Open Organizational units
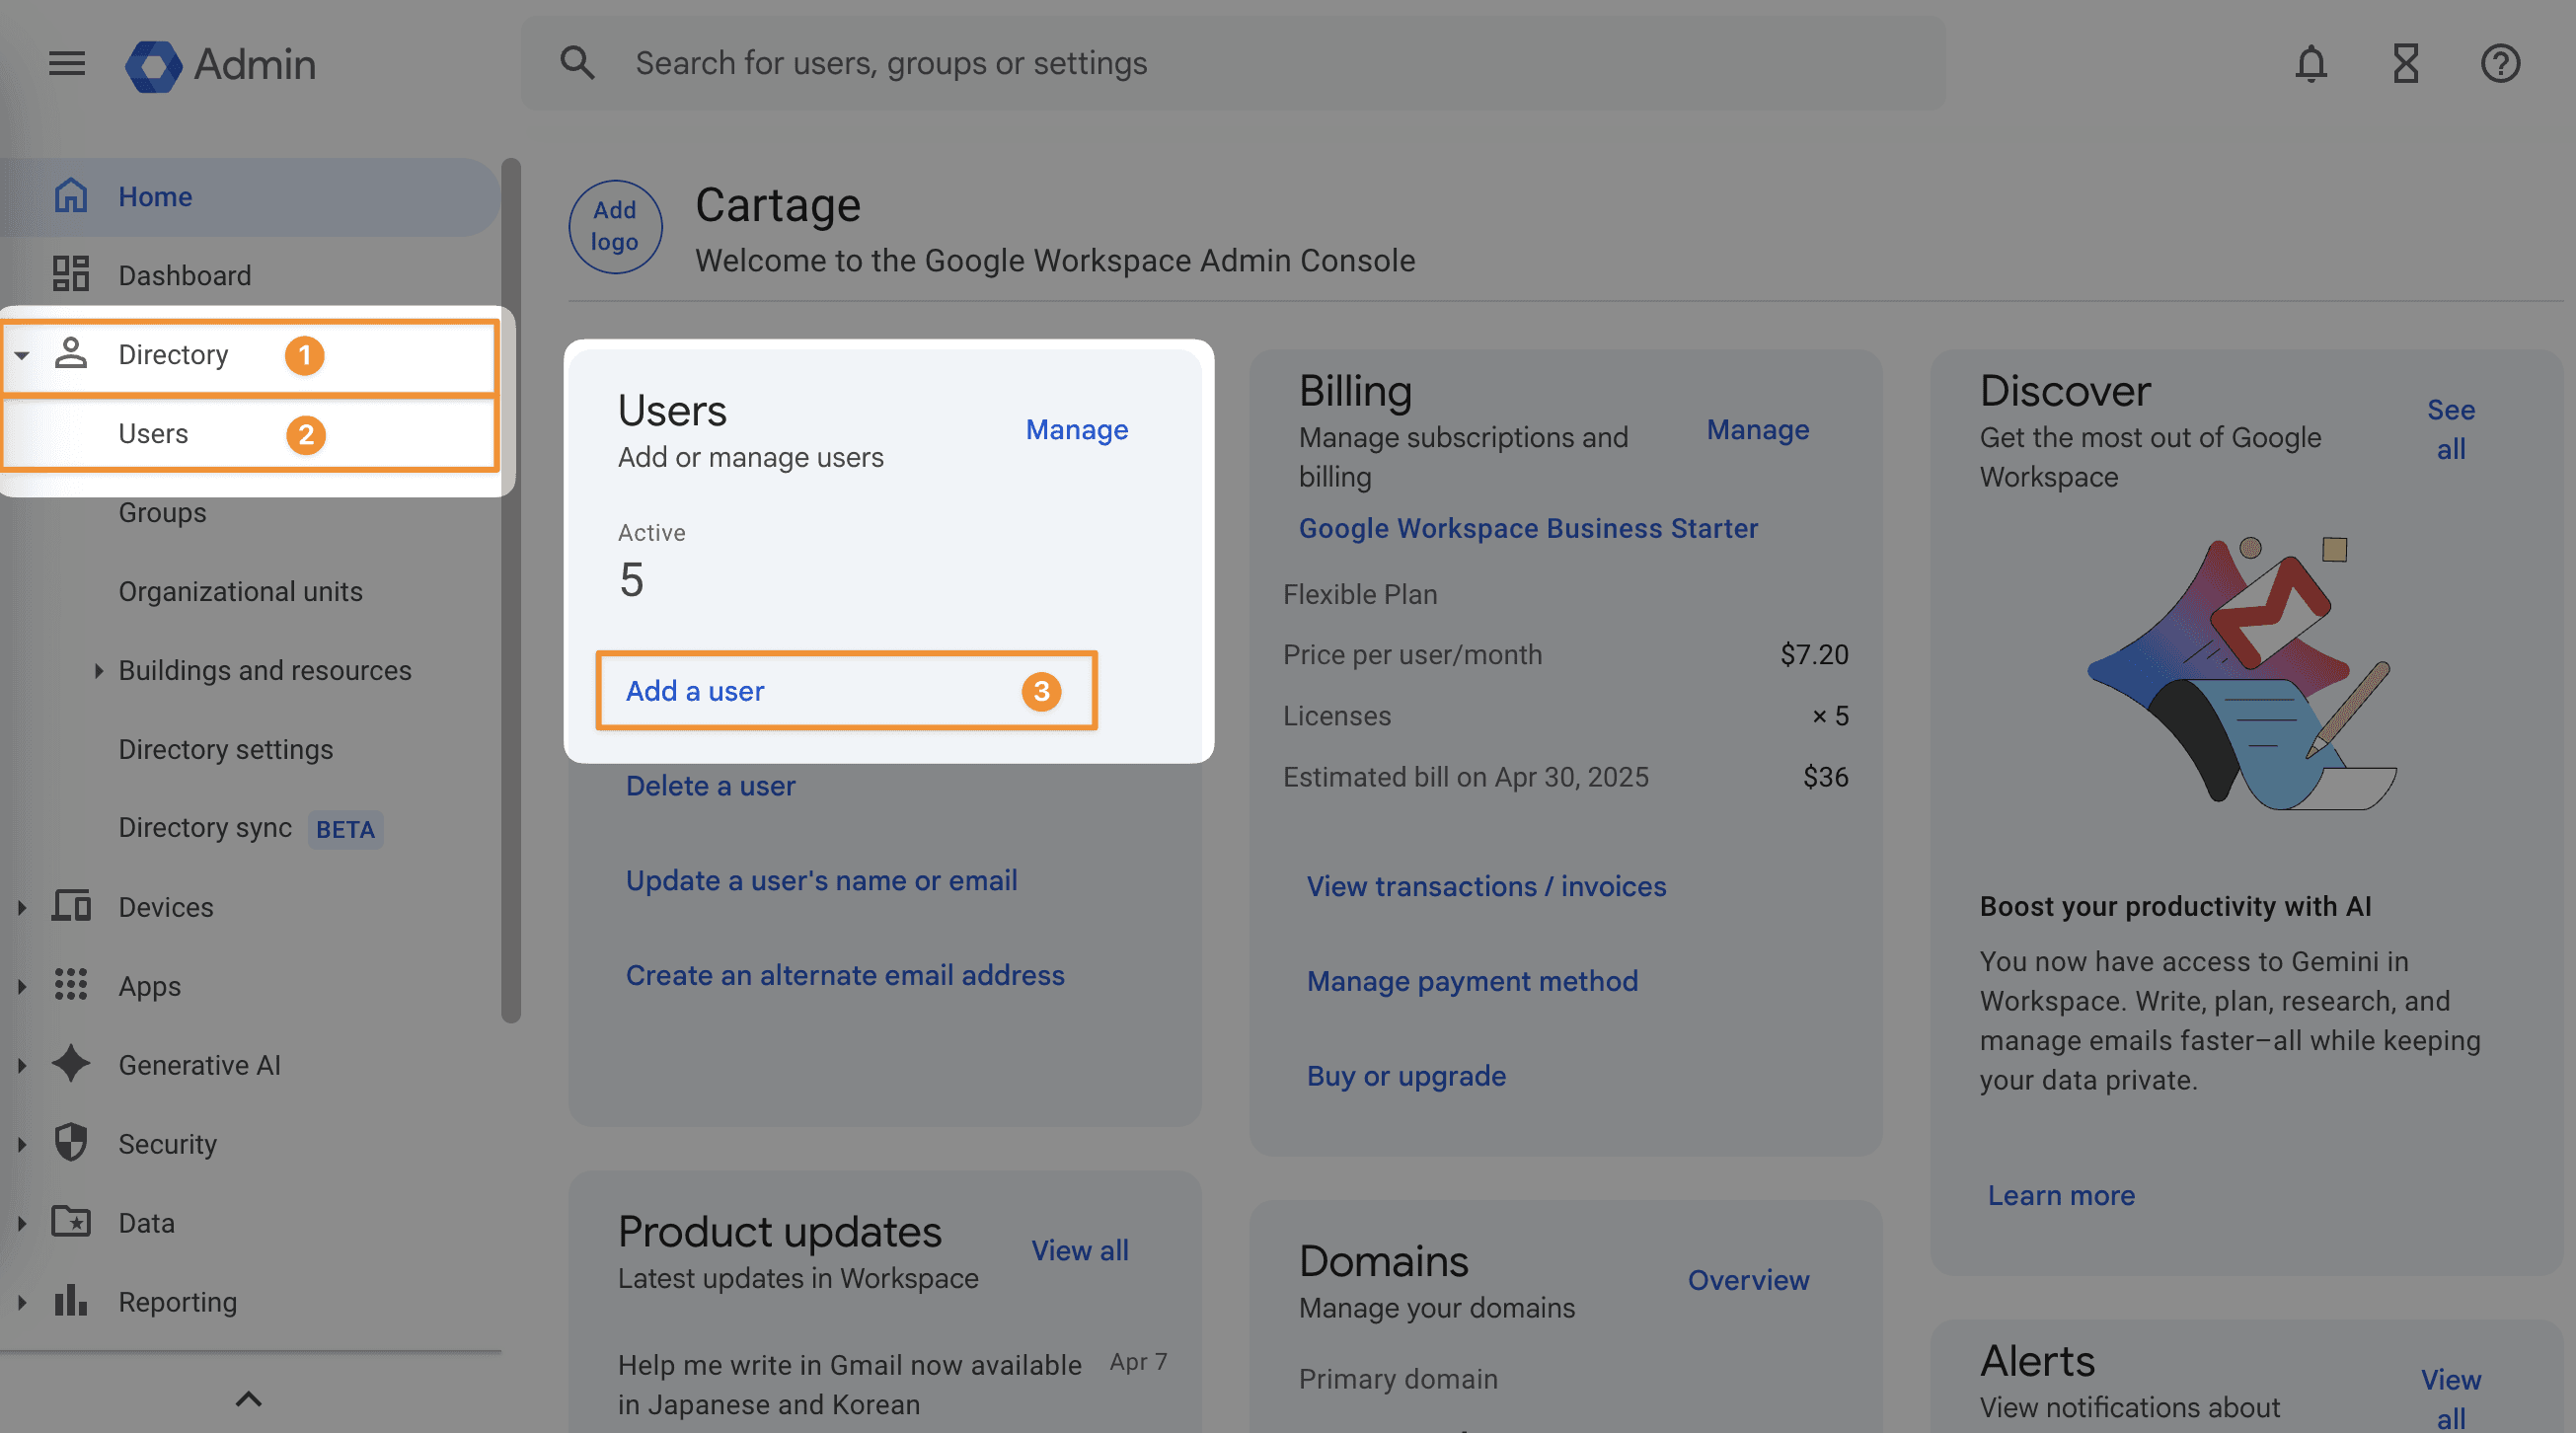The width and height of the screenshot is (2576, 1433). point(240,591)
